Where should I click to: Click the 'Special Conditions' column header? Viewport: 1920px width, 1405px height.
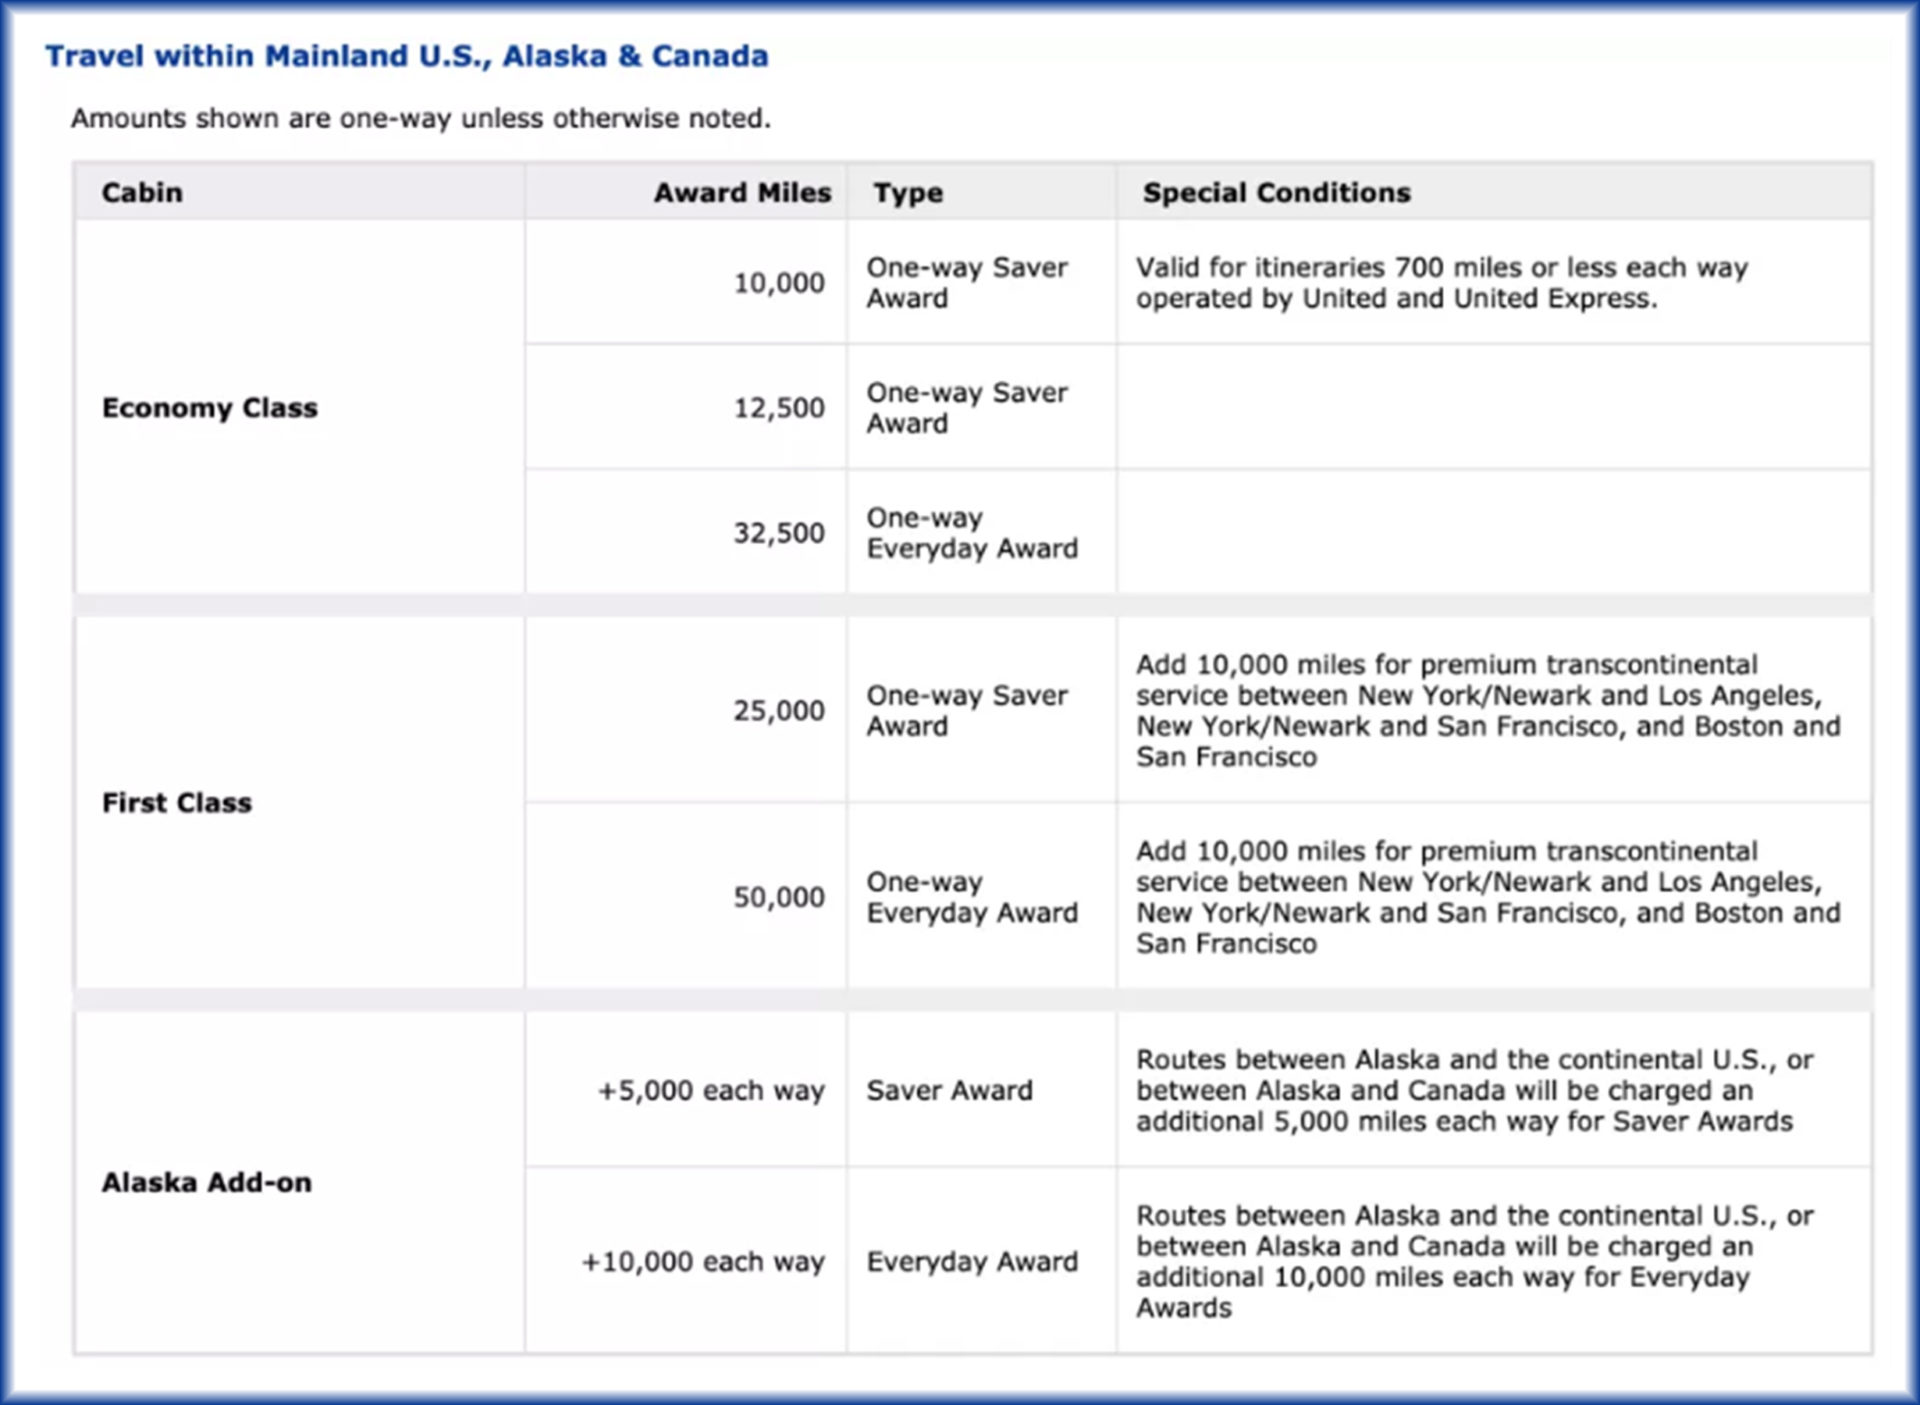click(x=1277, y=192)
